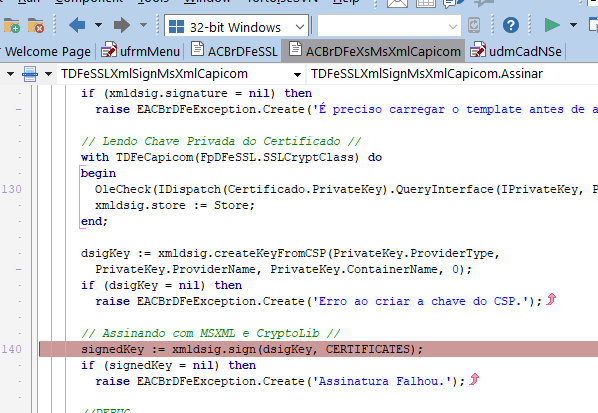Open the back-navigation history dropdown arrow
Screen dimensions: 598x413
(98, 25)
